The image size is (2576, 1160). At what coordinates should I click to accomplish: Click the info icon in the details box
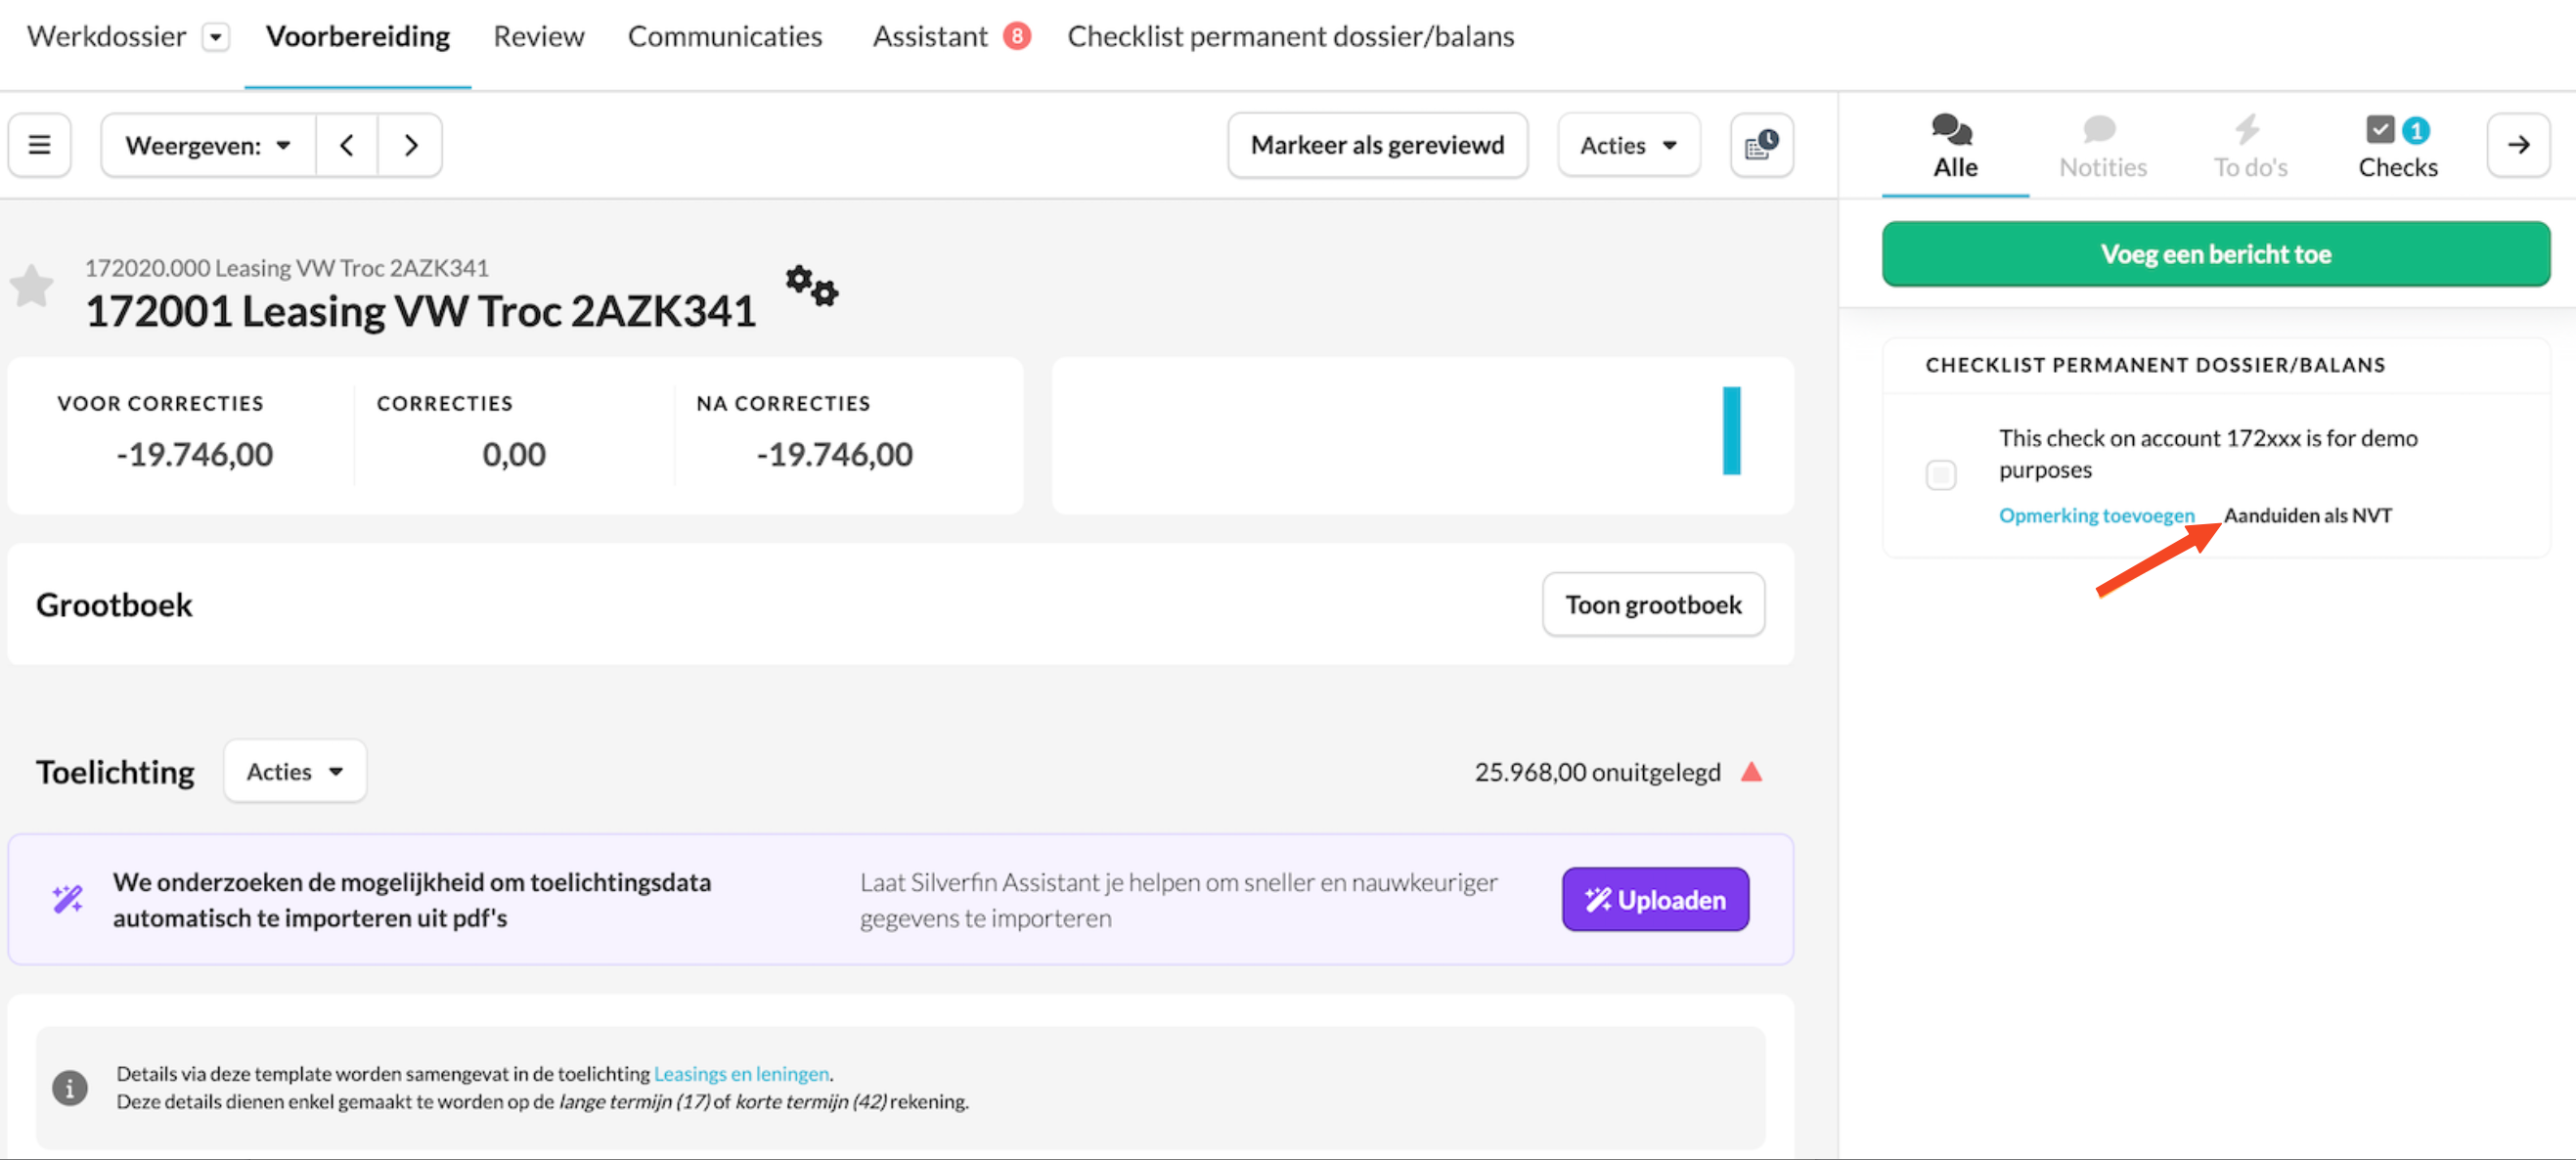pos(70,1087)
